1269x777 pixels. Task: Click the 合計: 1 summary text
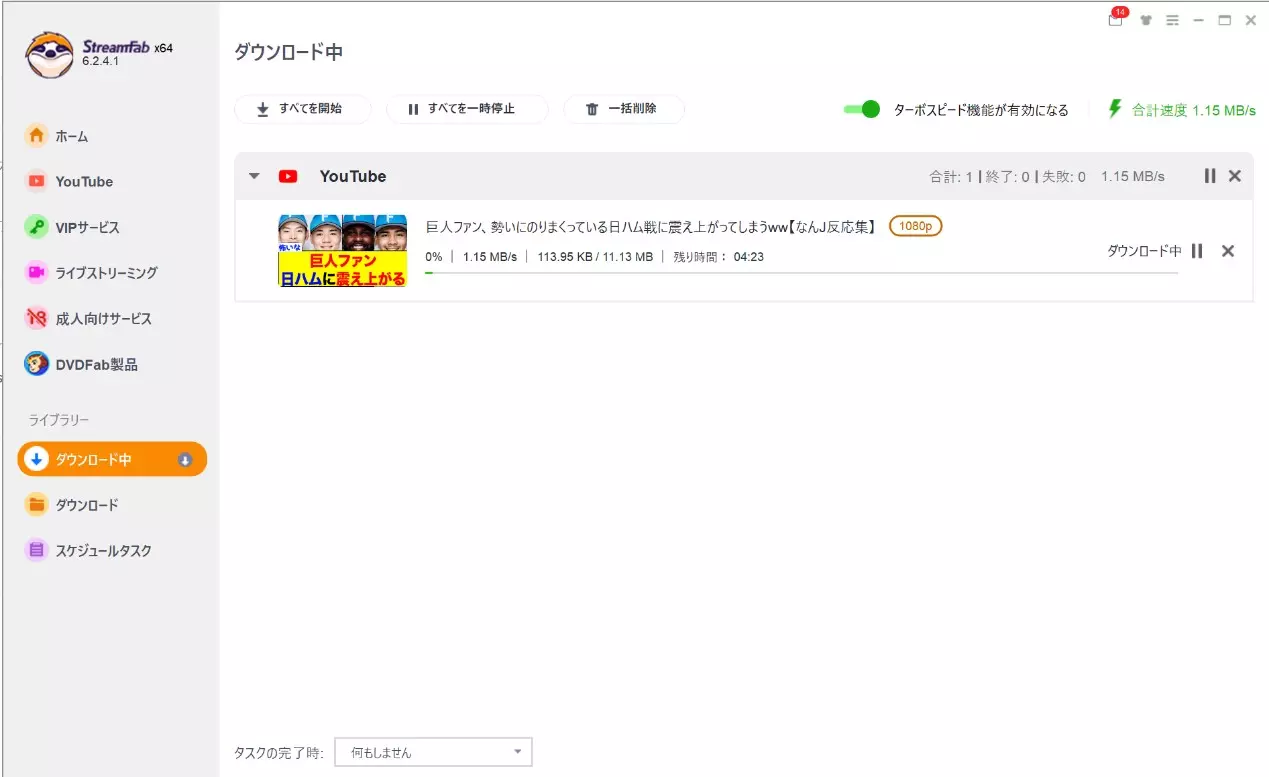(x=951, y=177)
